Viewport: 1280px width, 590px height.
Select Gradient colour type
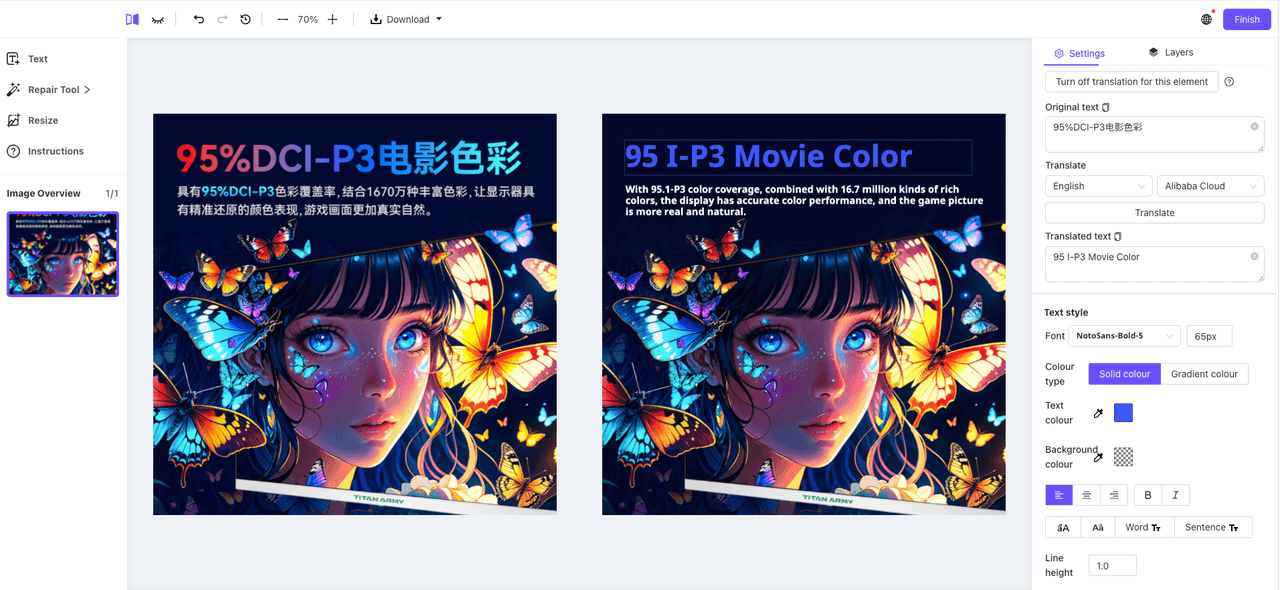pyautogui.click(x=1204, y=374)
